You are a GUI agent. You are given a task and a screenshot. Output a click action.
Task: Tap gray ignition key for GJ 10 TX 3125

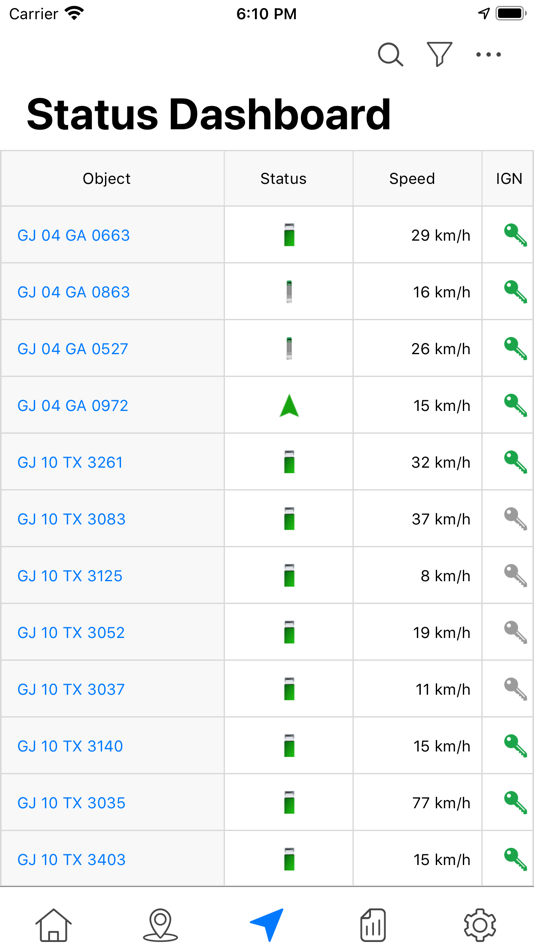click(x=515, y=576)
